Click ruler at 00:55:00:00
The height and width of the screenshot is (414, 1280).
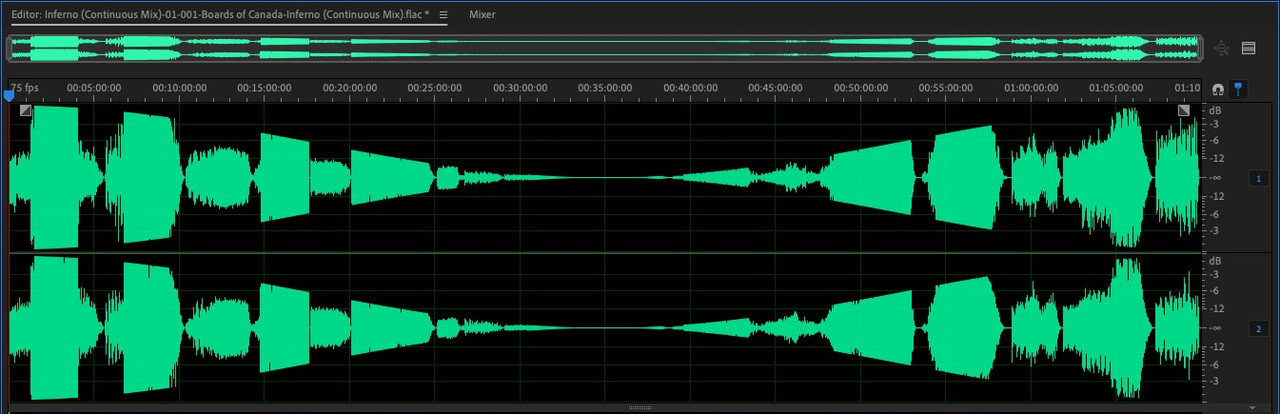944,87
